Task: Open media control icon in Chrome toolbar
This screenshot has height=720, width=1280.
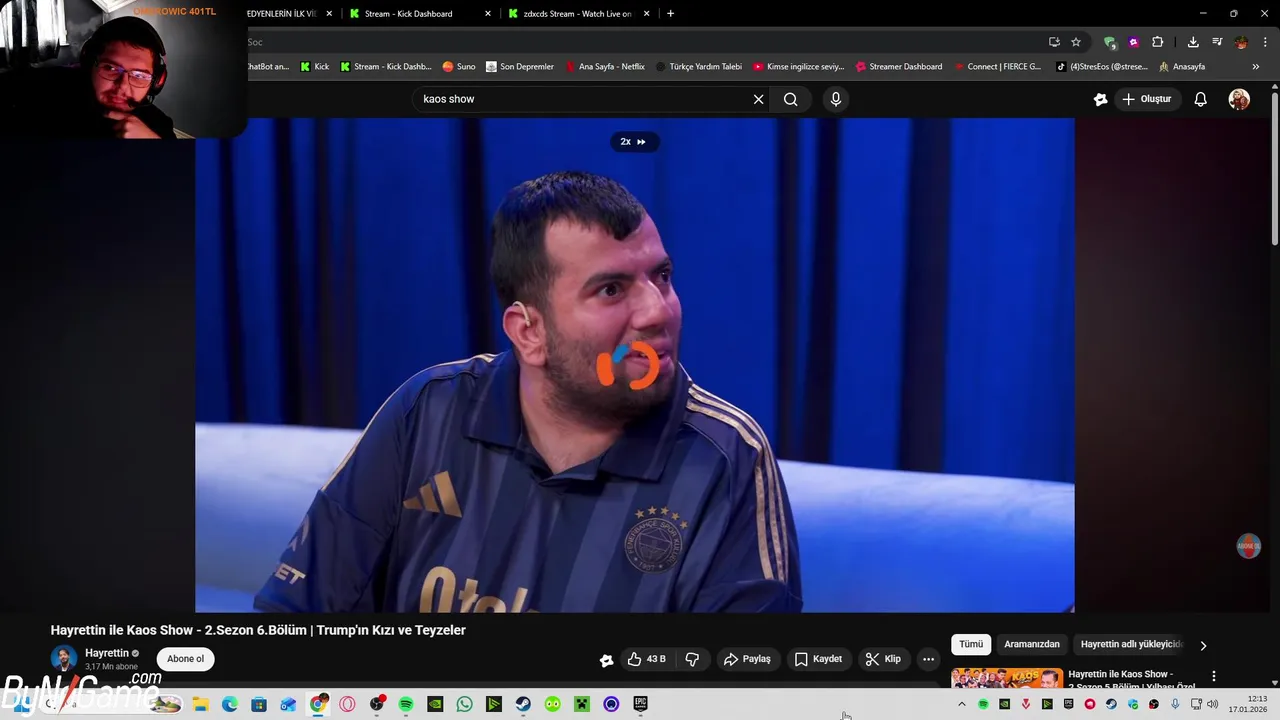Action: 1217,42
